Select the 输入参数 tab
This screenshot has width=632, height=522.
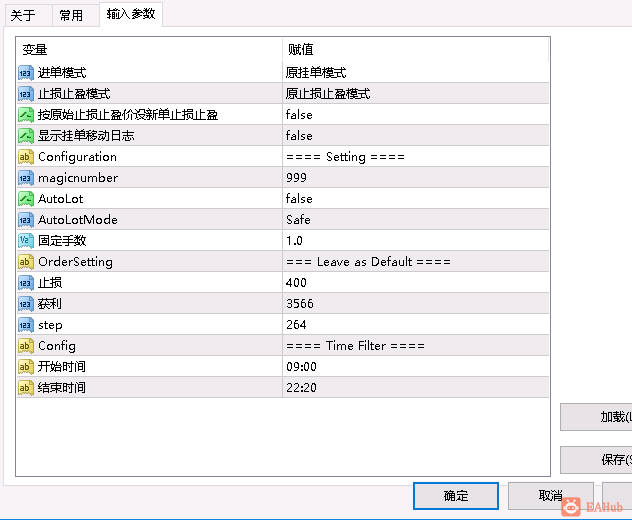[x=131, y=14]
